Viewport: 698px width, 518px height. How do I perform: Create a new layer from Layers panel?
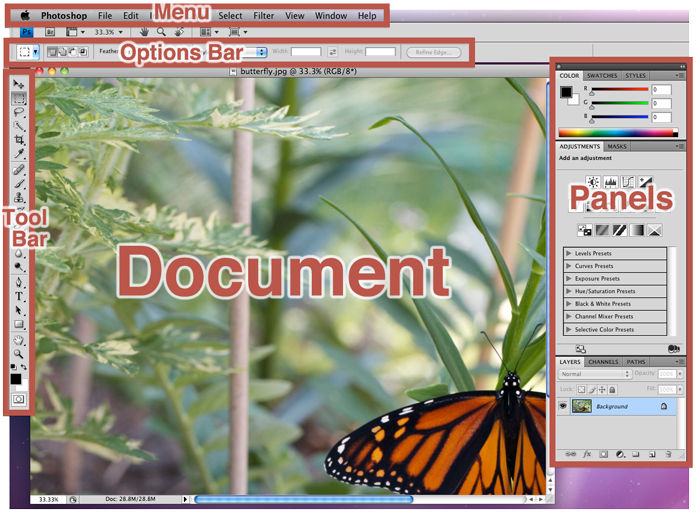(x=652, y=454)
